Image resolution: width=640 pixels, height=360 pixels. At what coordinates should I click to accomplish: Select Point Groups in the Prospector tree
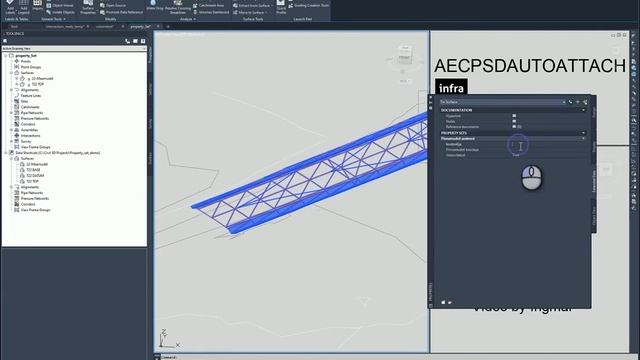(31, 67)
